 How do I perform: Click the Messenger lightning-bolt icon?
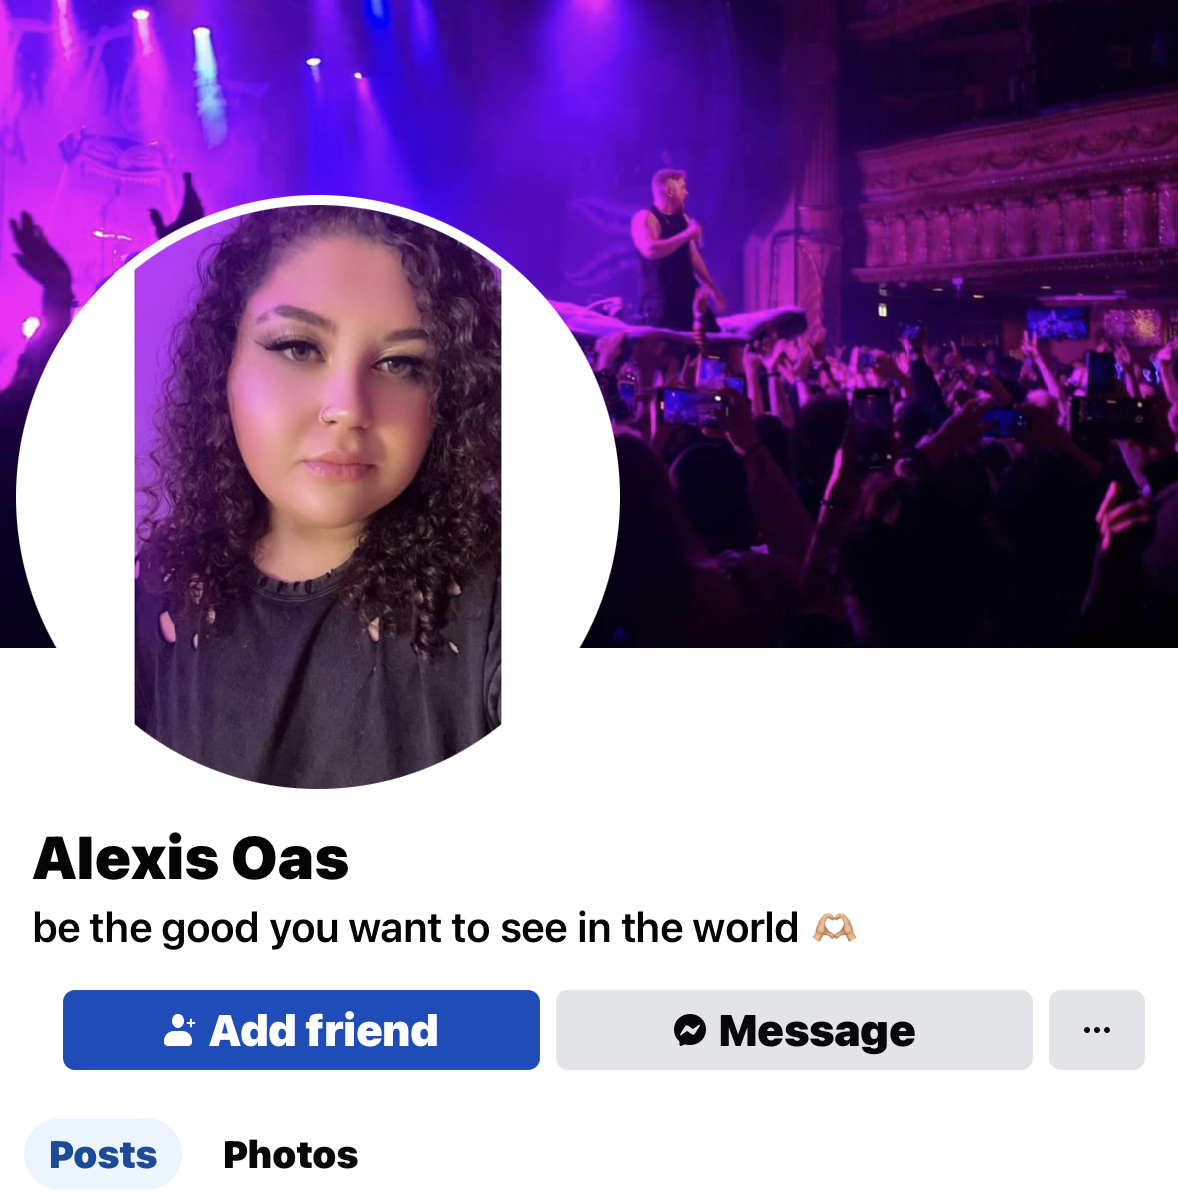tap(690, 1030)
